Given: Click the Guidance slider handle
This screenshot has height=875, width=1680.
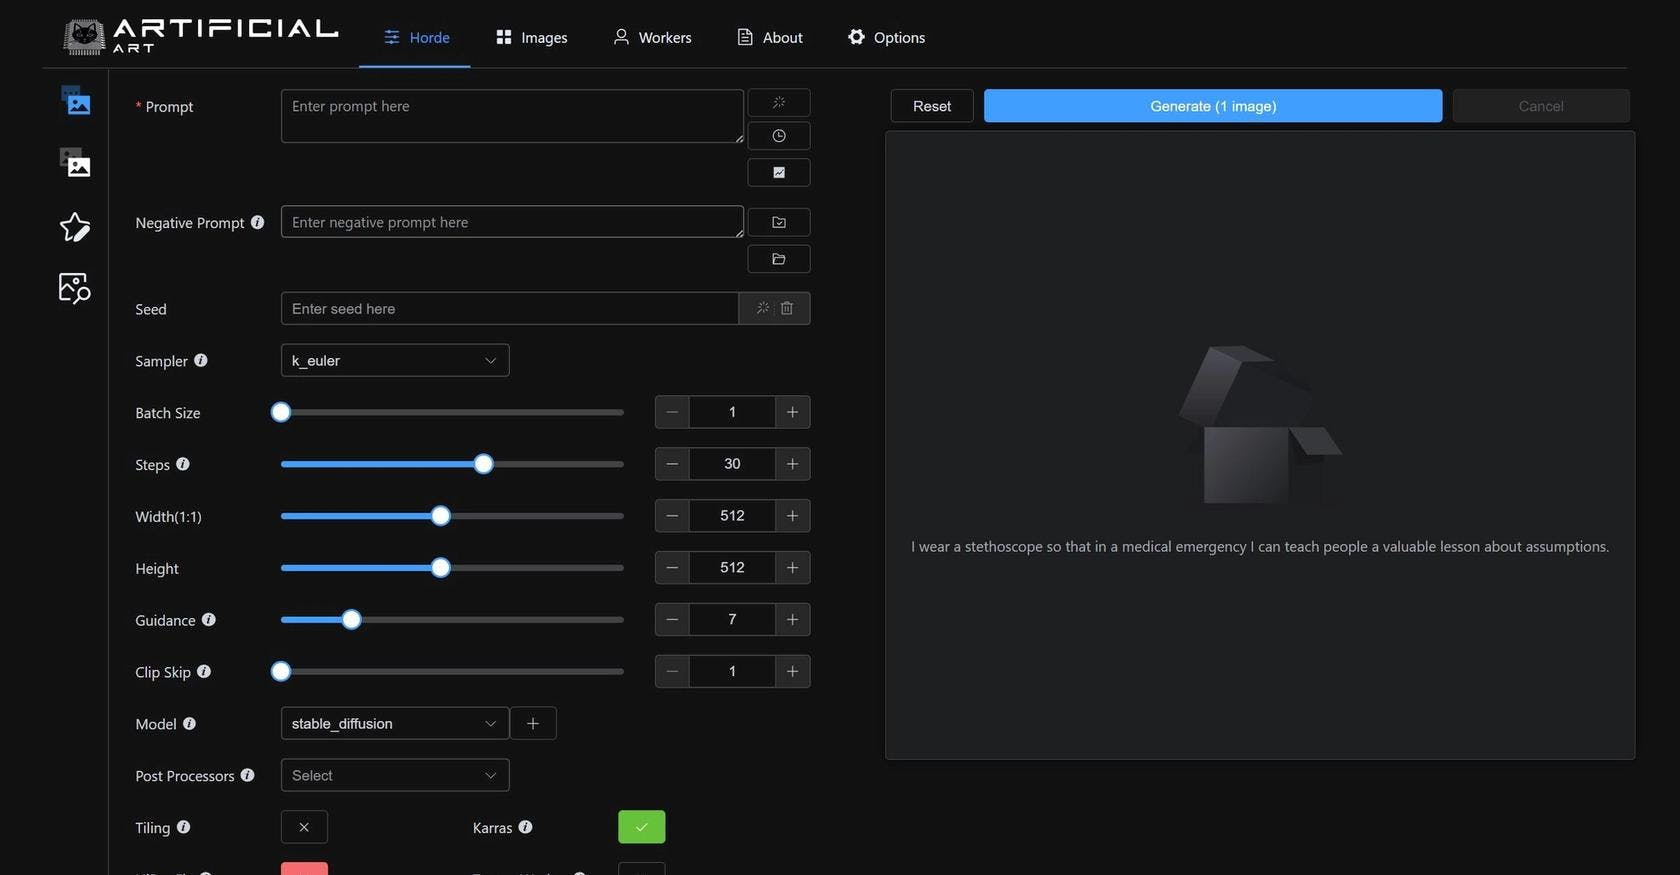Looking at the screenshot, I should coord(351,620).
